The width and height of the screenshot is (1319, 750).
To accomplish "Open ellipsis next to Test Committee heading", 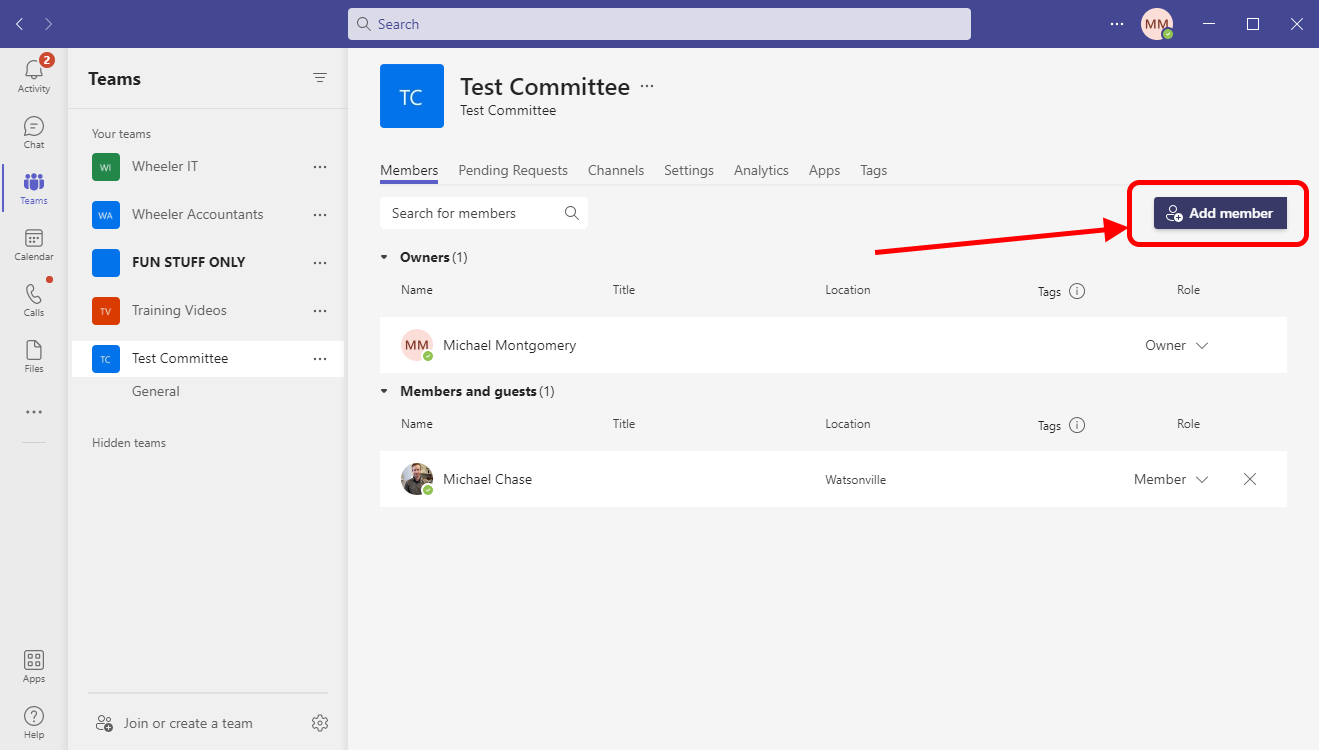I will coord(647,87).
